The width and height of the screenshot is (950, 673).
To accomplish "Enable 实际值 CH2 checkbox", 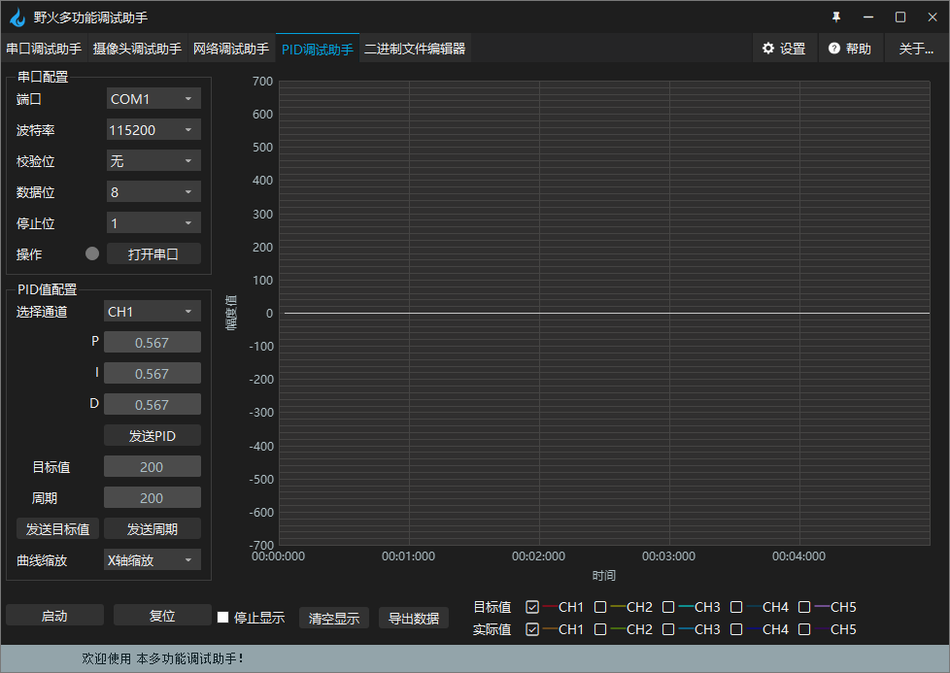I will coord(600,629).
